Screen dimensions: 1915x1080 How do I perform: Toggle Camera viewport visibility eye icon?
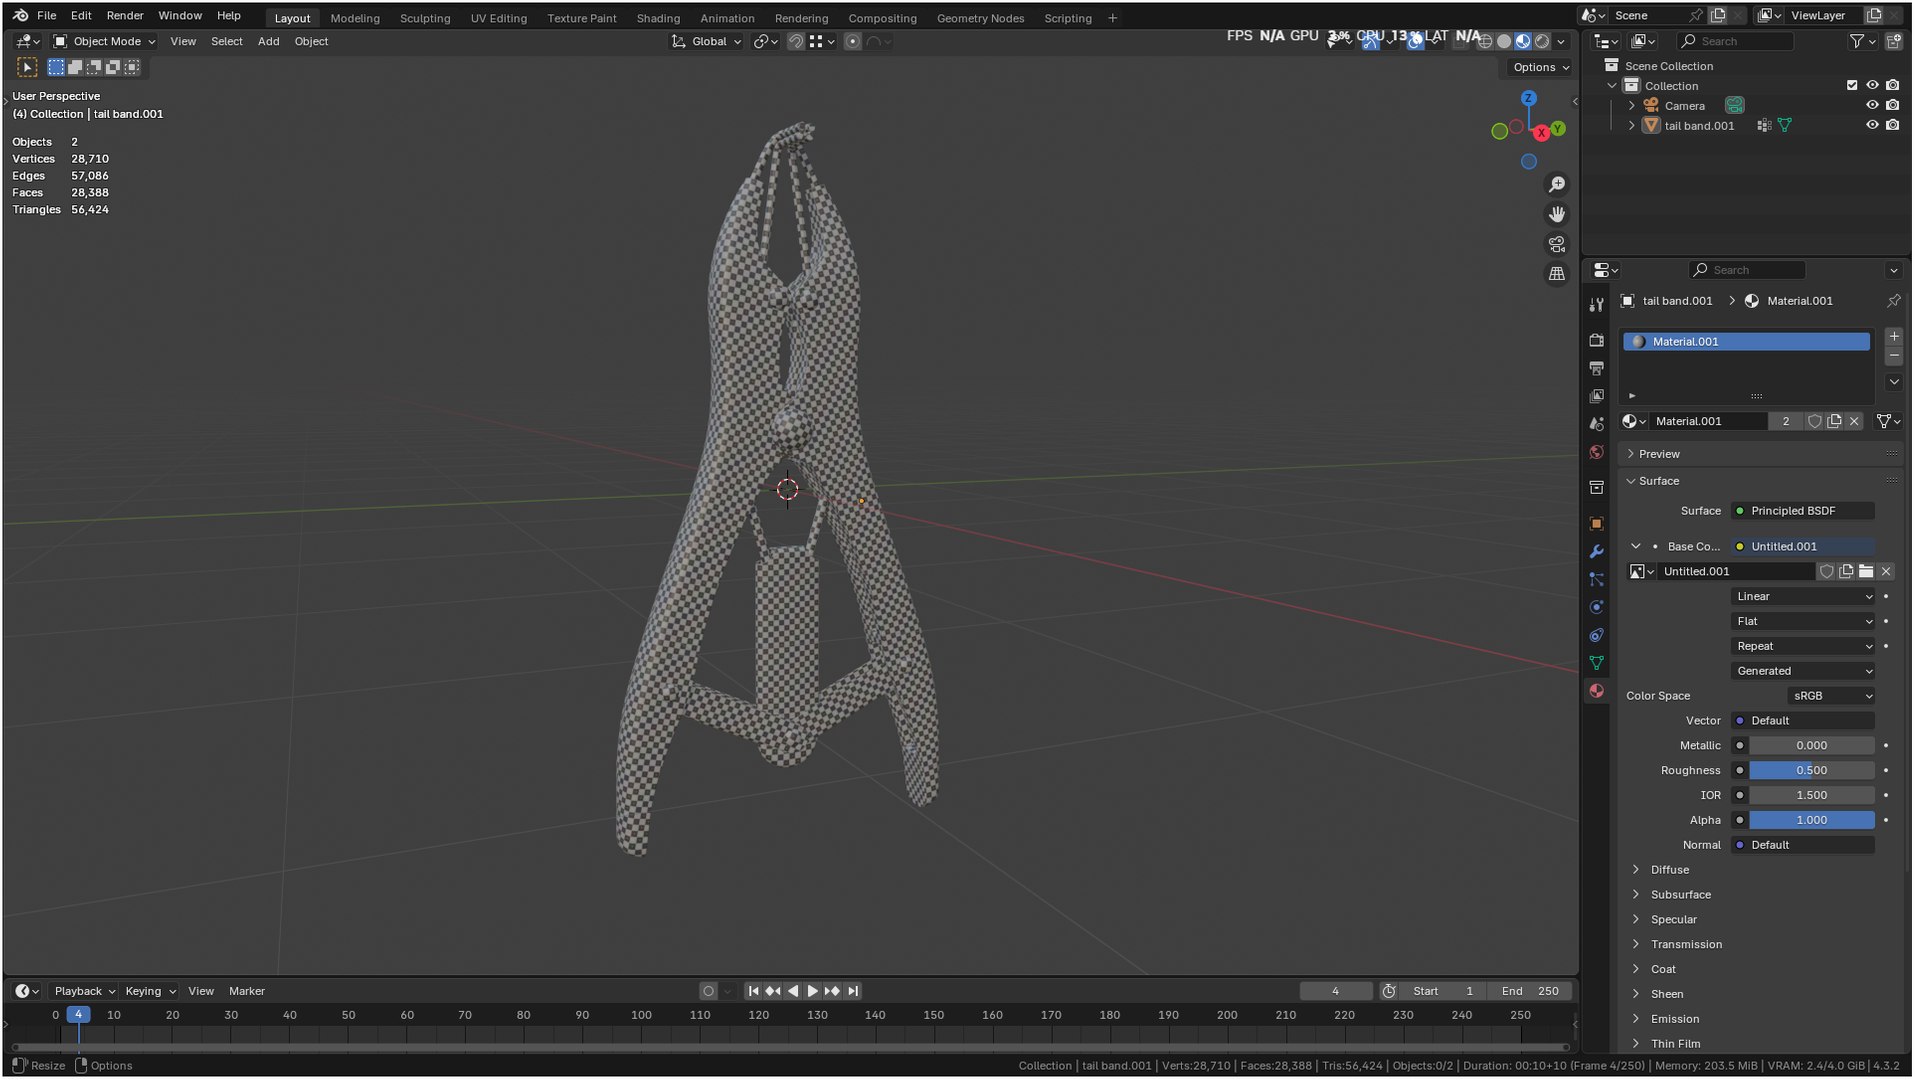tap(1872, 106)
